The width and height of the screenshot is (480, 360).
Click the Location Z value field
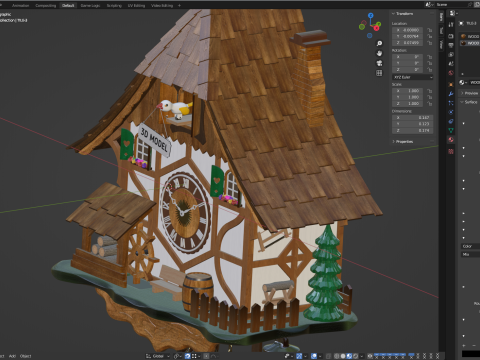pos(408,43)
